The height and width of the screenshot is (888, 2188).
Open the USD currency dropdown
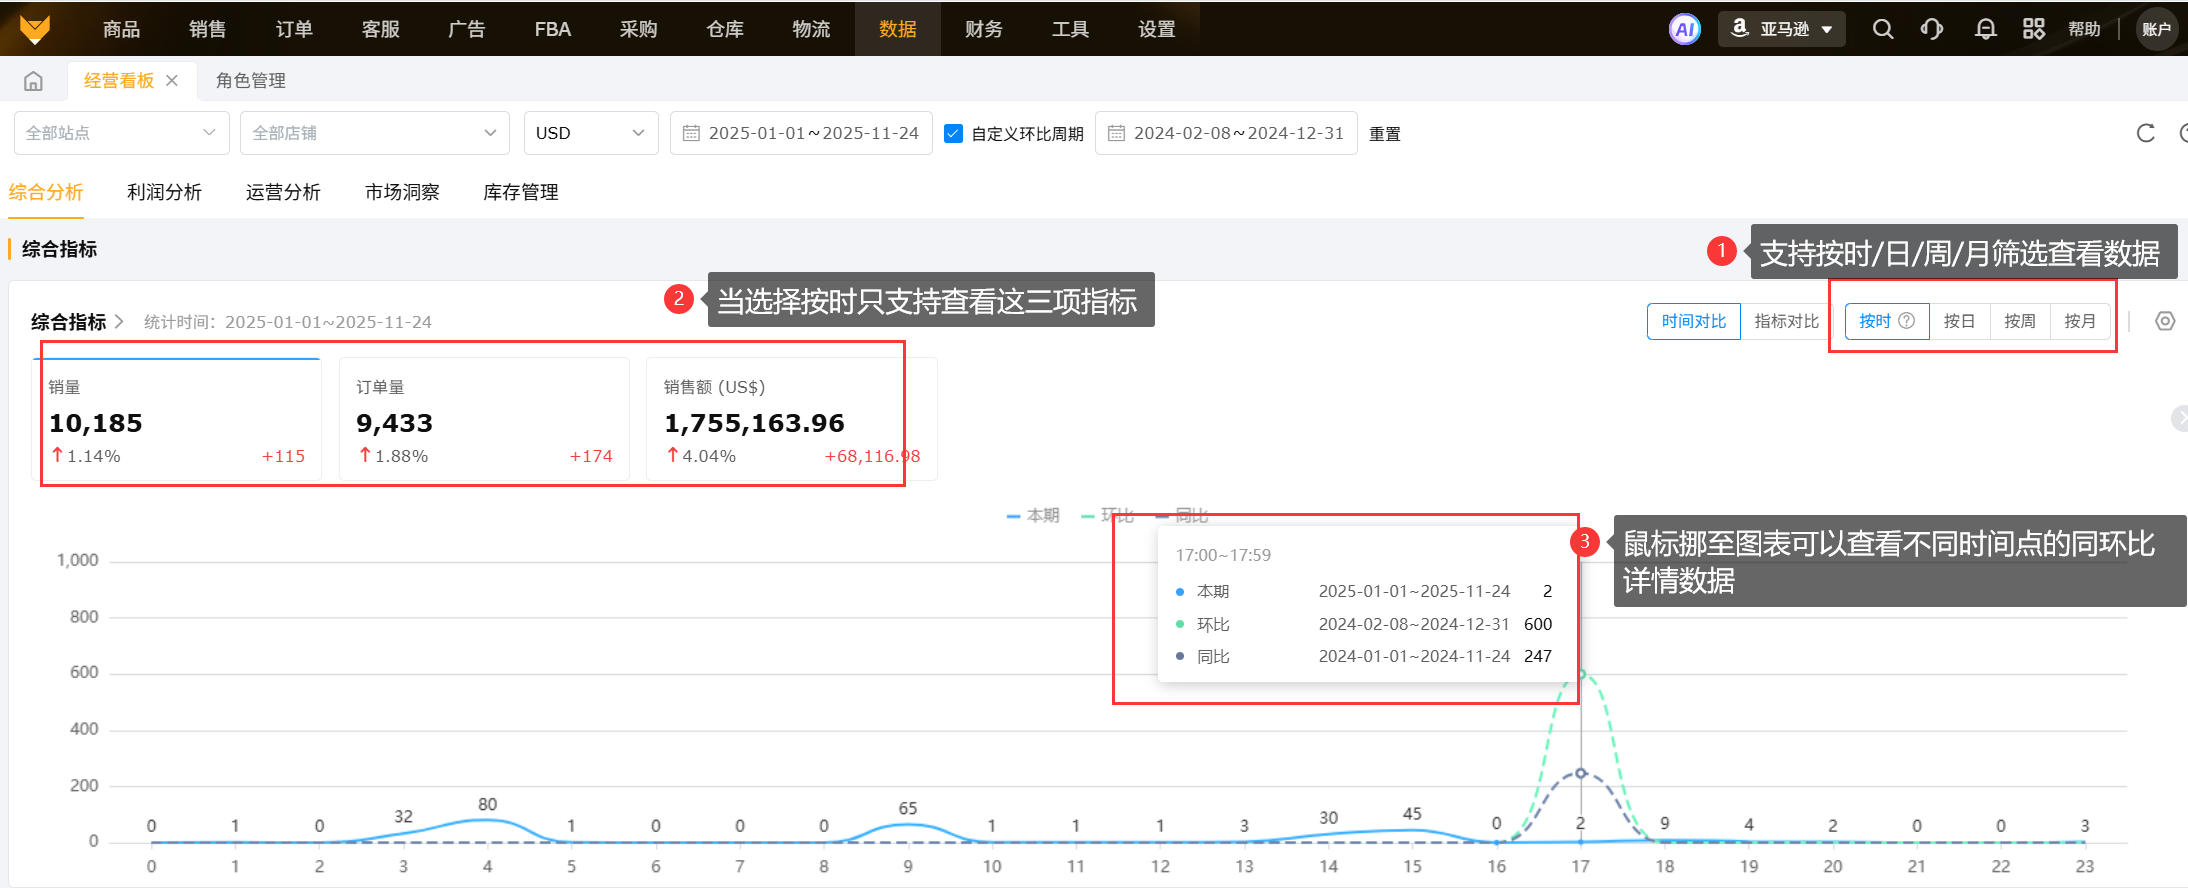click(x=590, y=133)
